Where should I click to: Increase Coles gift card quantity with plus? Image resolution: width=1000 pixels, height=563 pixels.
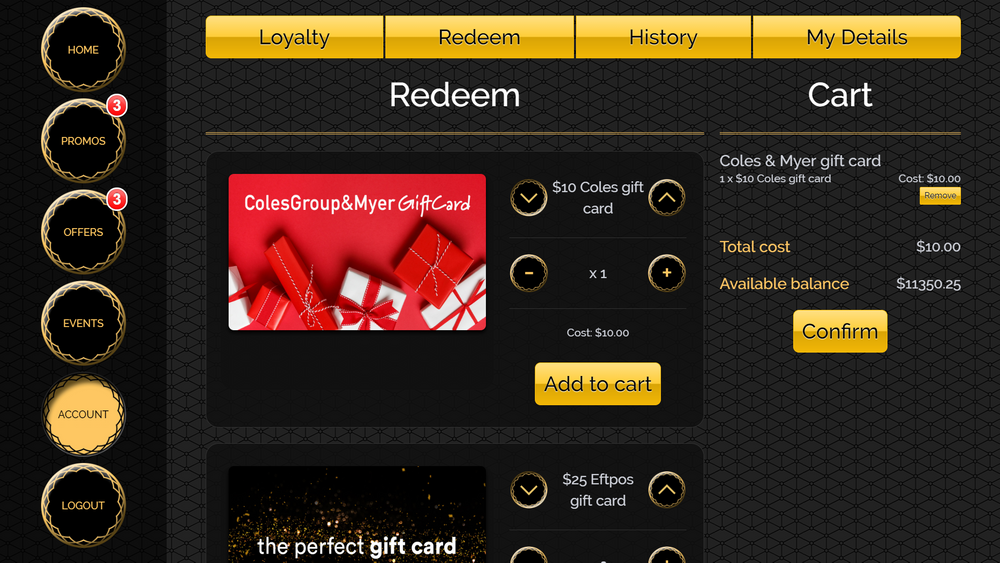click(666, 273)
